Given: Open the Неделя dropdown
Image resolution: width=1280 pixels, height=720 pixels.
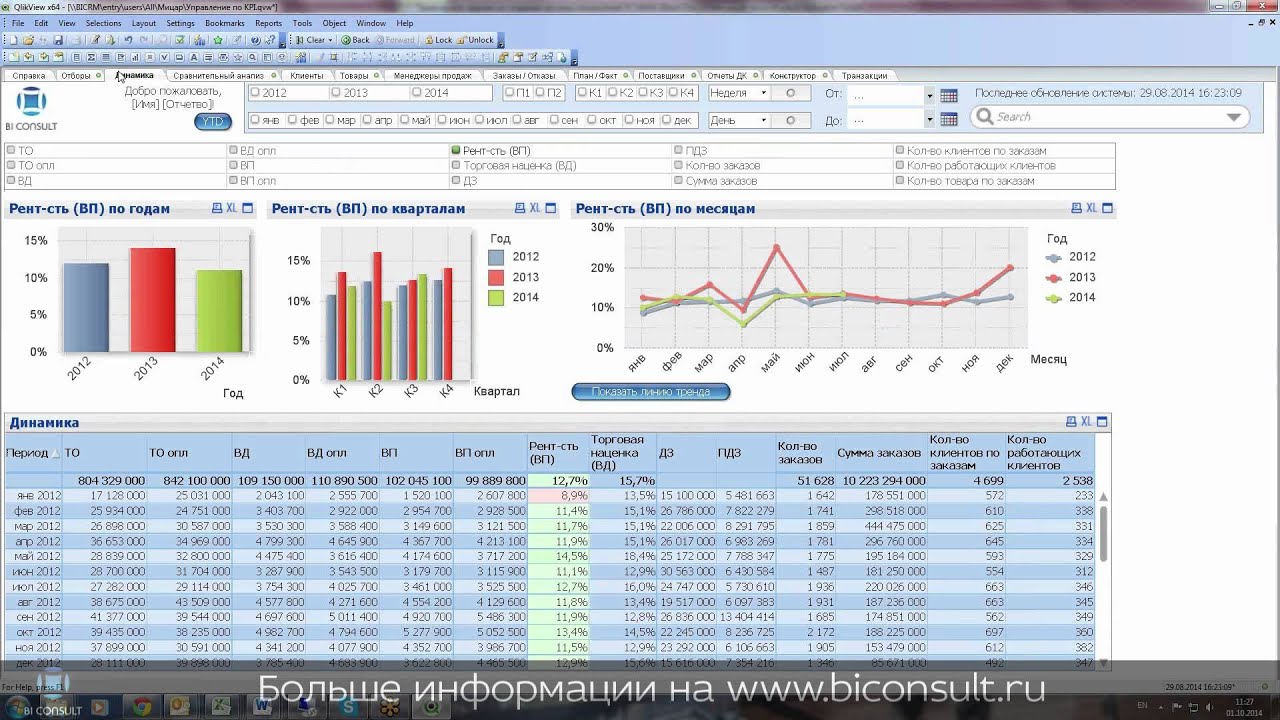Looking at the screenshot, I should pos(763,93).
